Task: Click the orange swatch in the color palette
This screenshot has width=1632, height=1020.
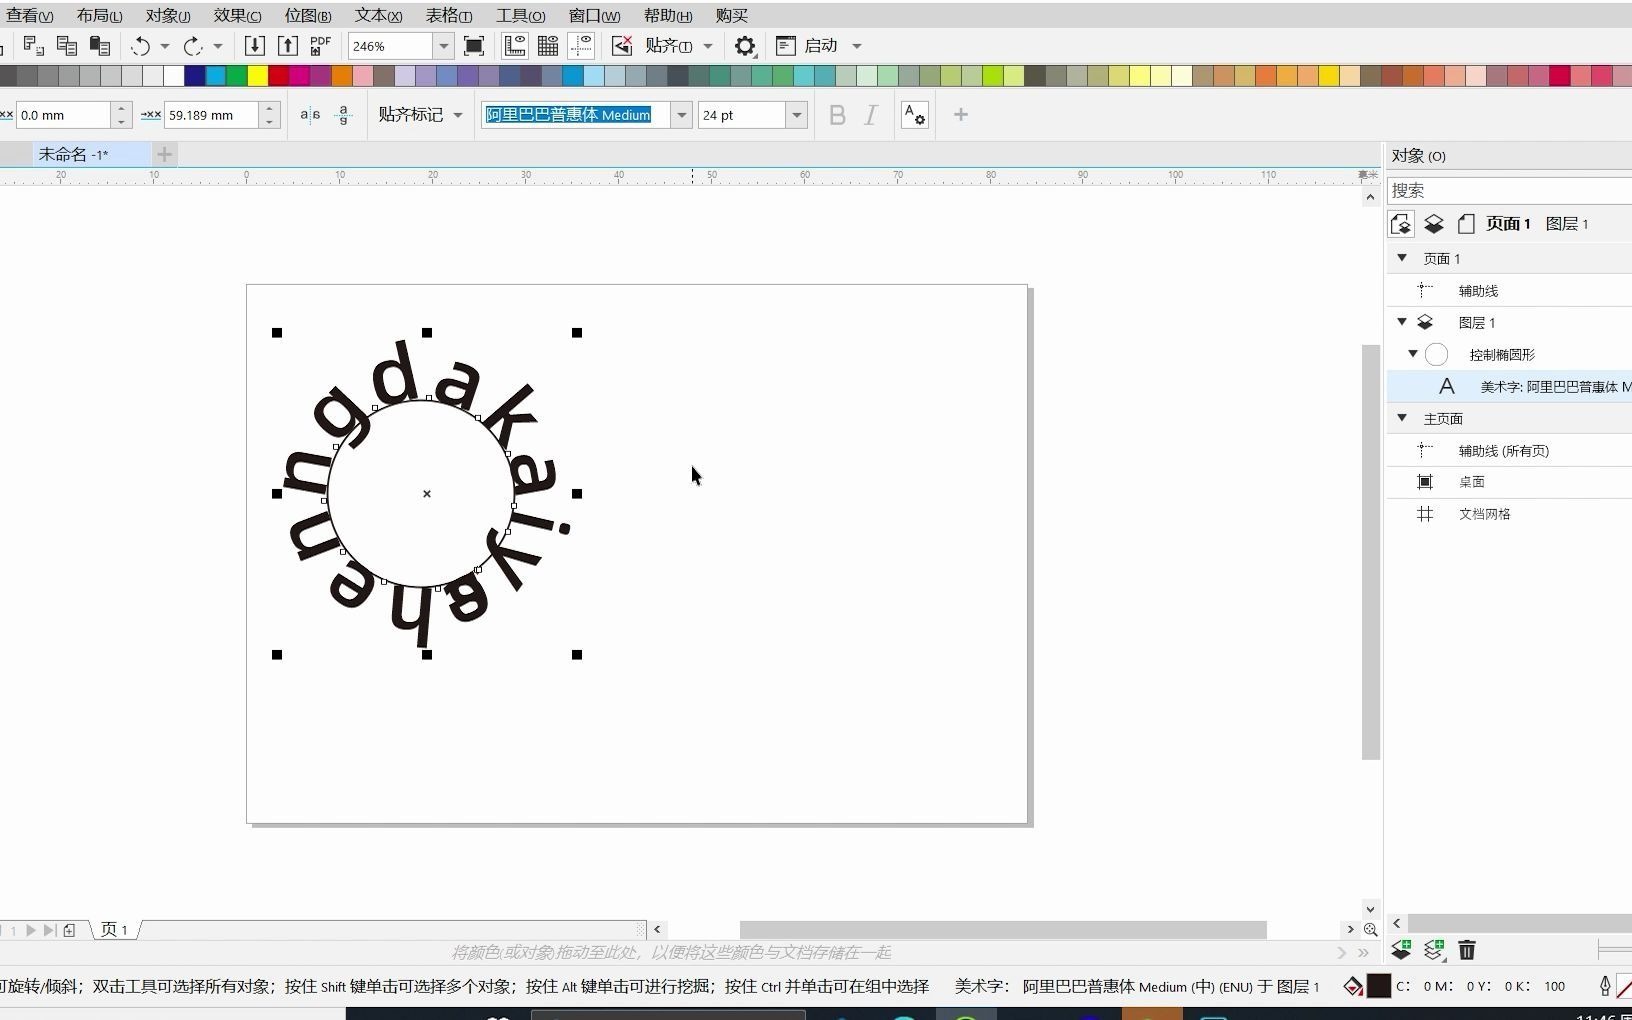Action: pyautogui.click(x=342, y=76)
